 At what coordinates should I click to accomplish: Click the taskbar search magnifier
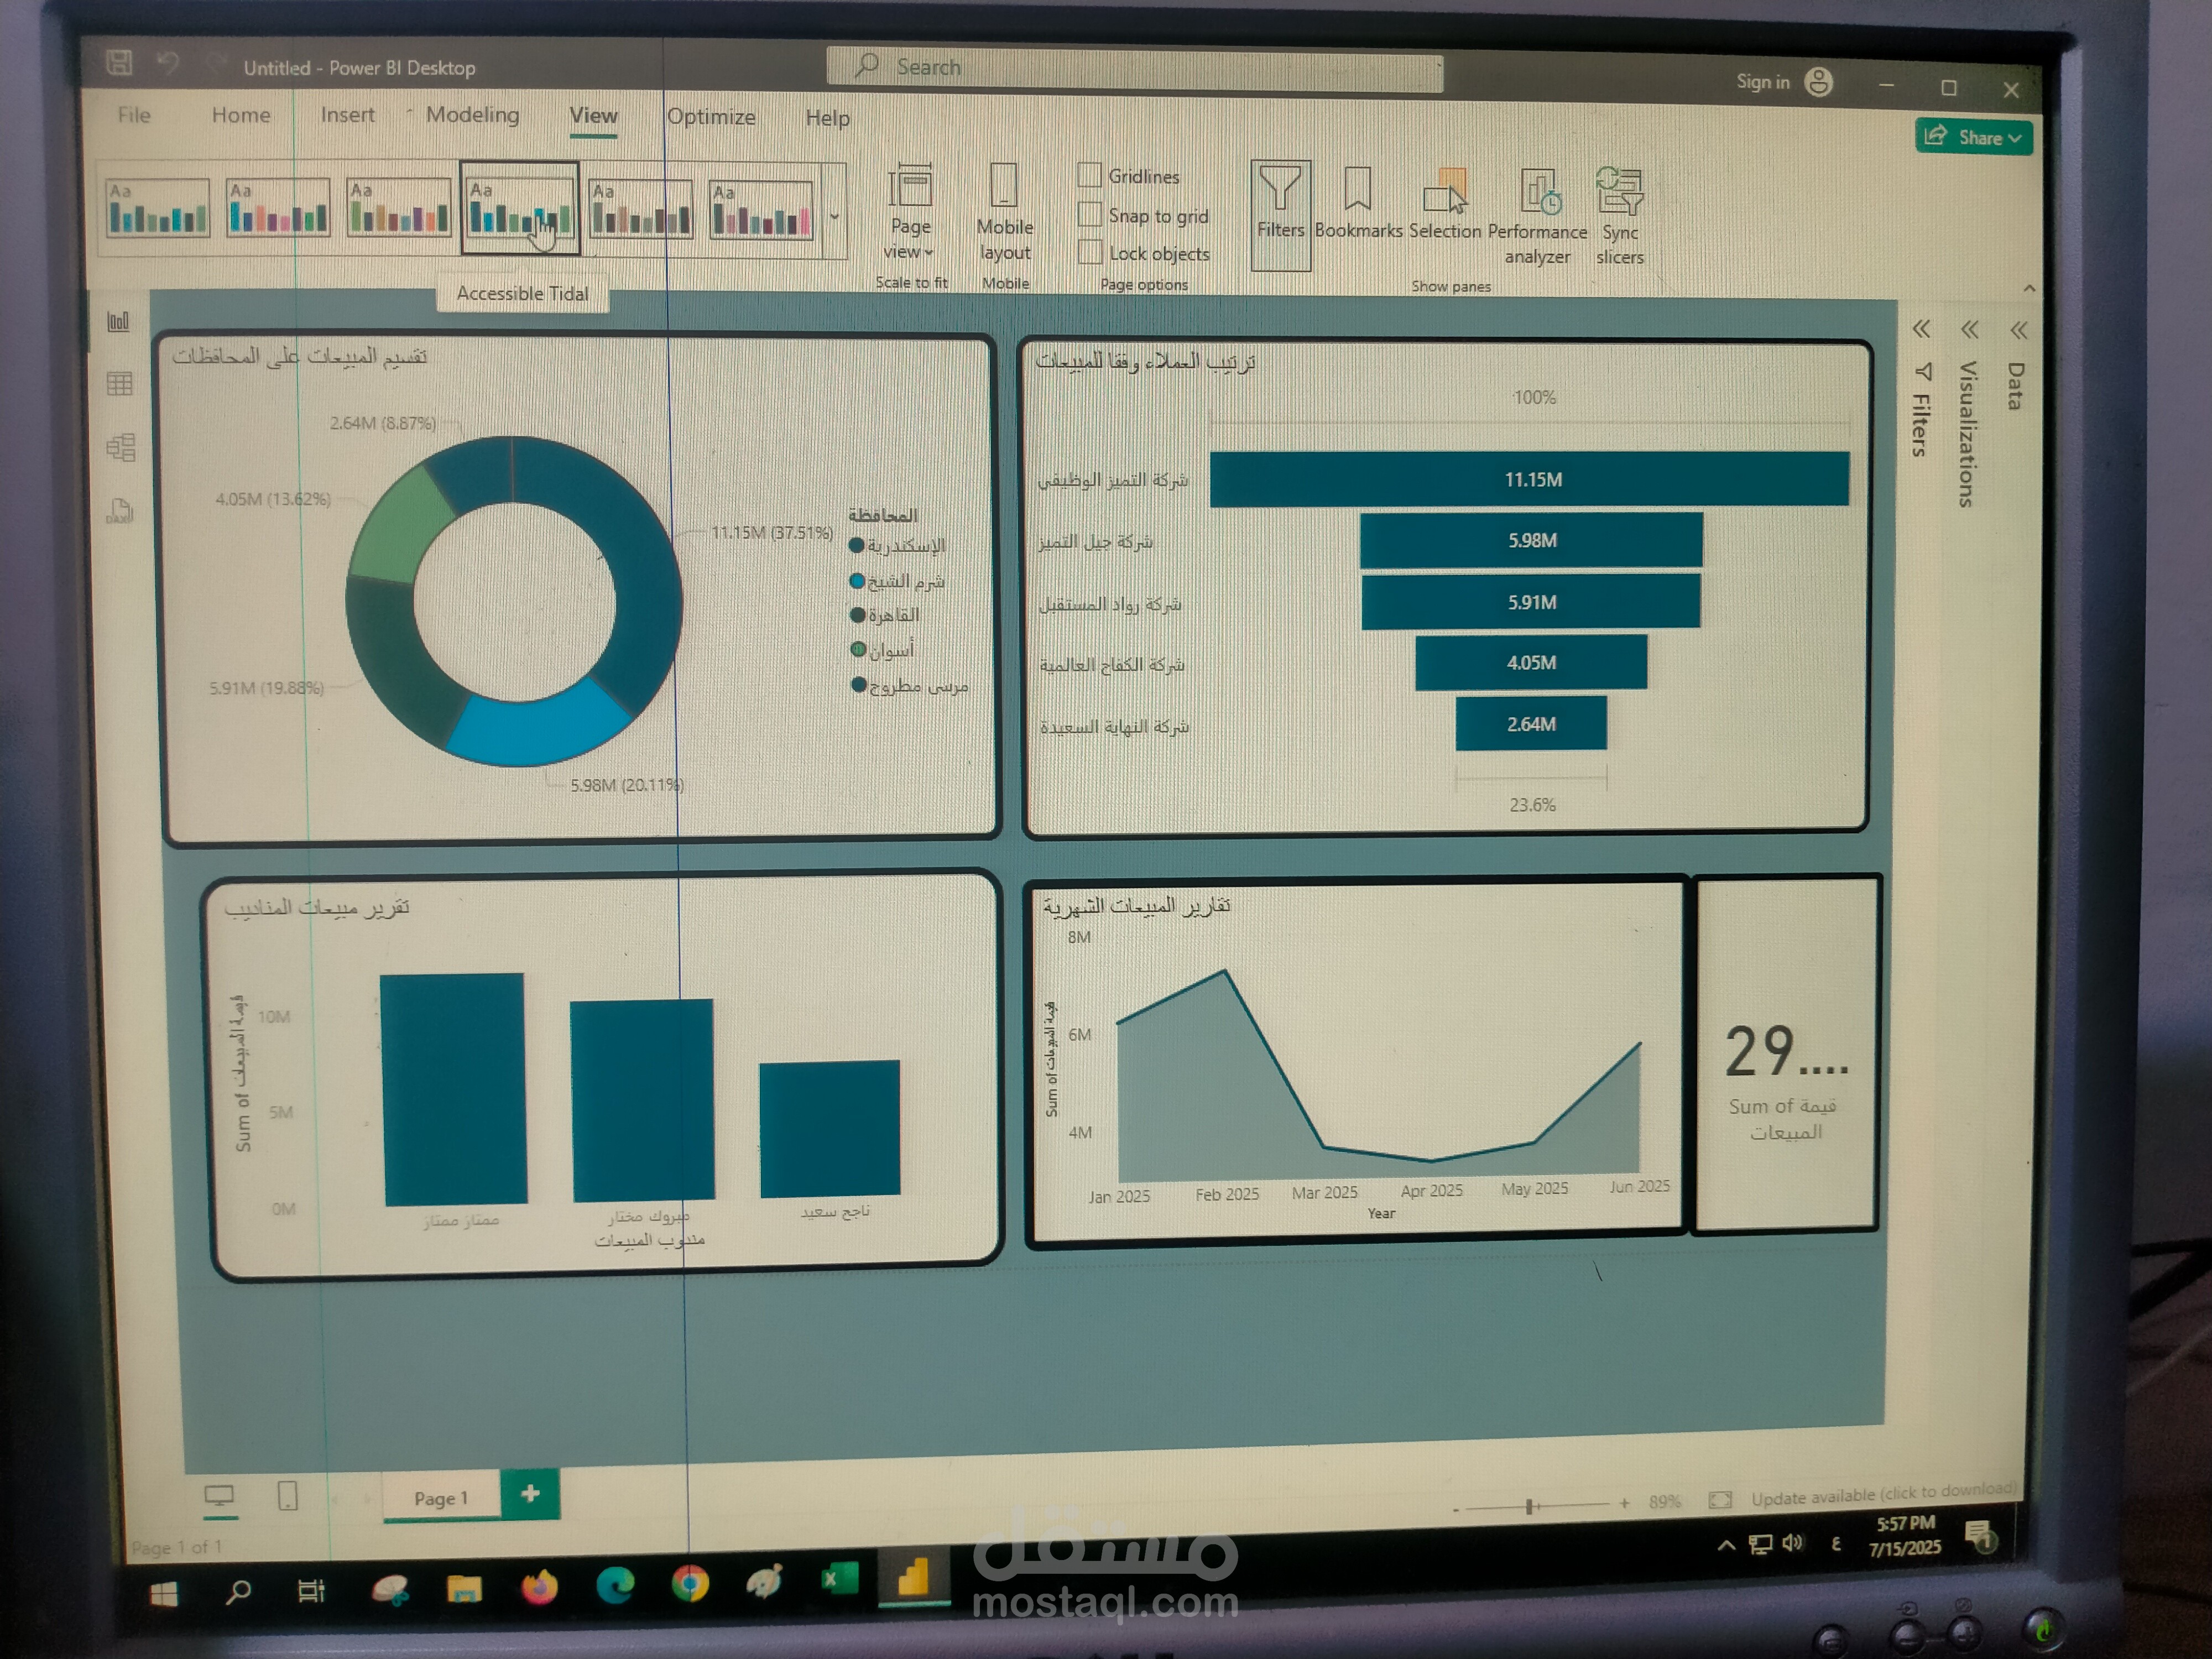238,1592
